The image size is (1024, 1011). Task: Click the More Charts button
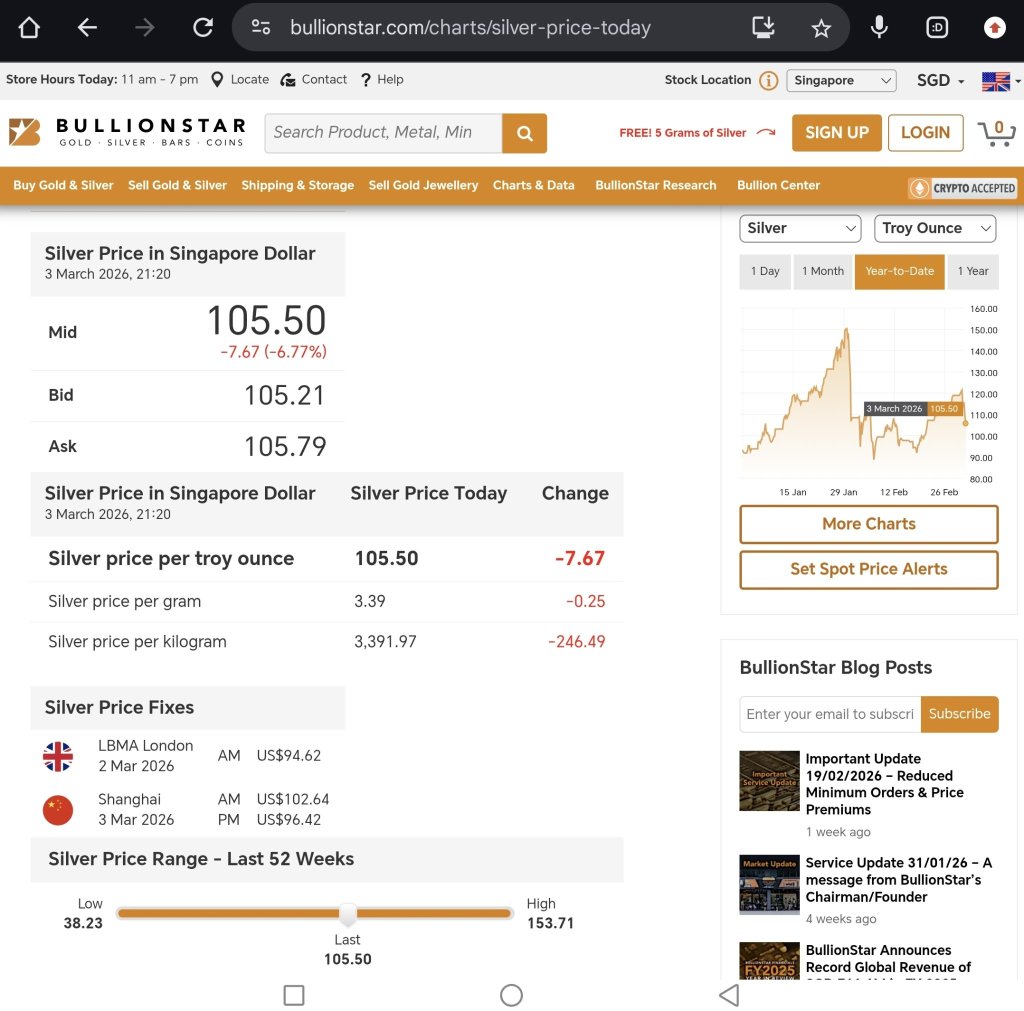869,524
